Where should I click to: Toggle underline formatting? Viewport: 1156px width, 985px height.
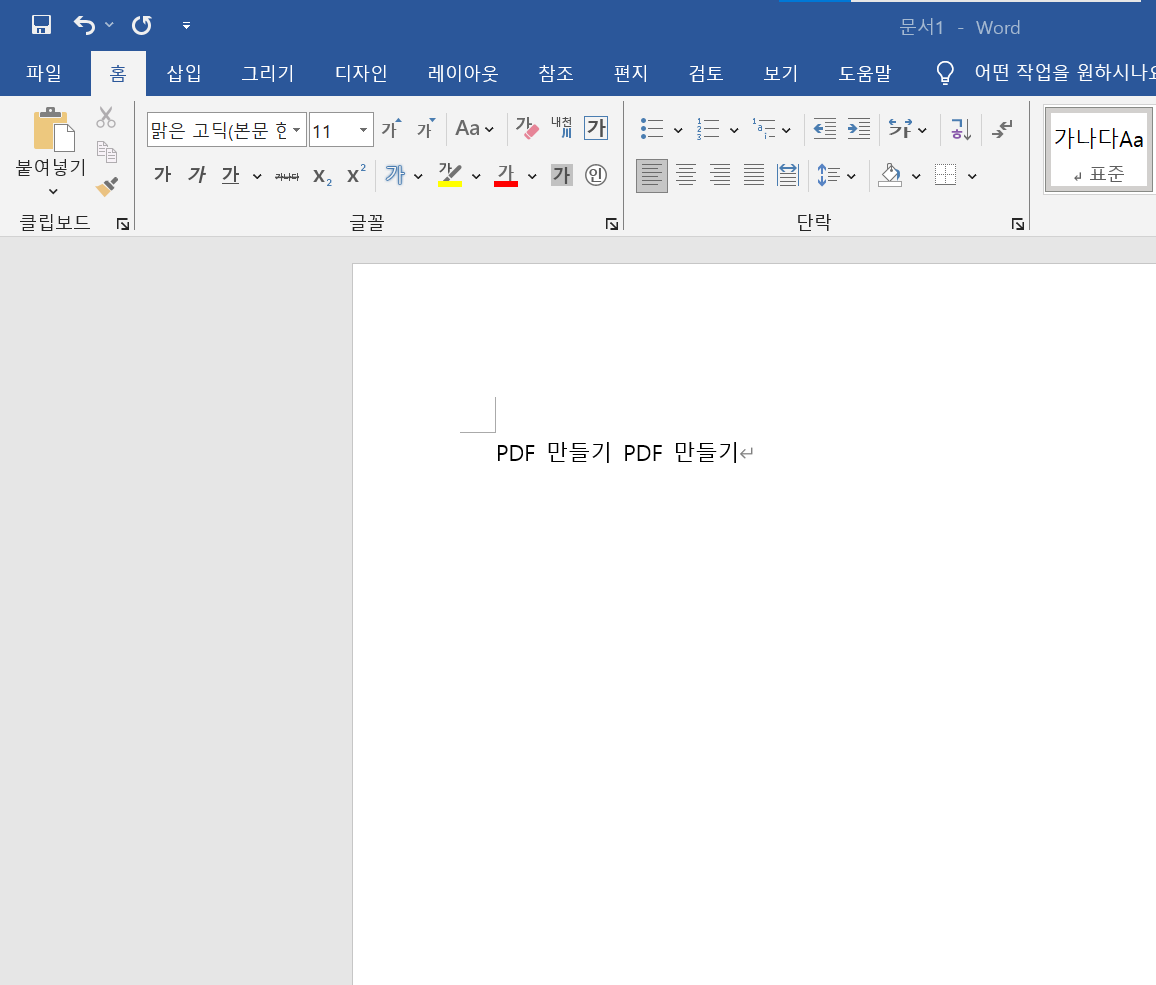click(229, 174)
